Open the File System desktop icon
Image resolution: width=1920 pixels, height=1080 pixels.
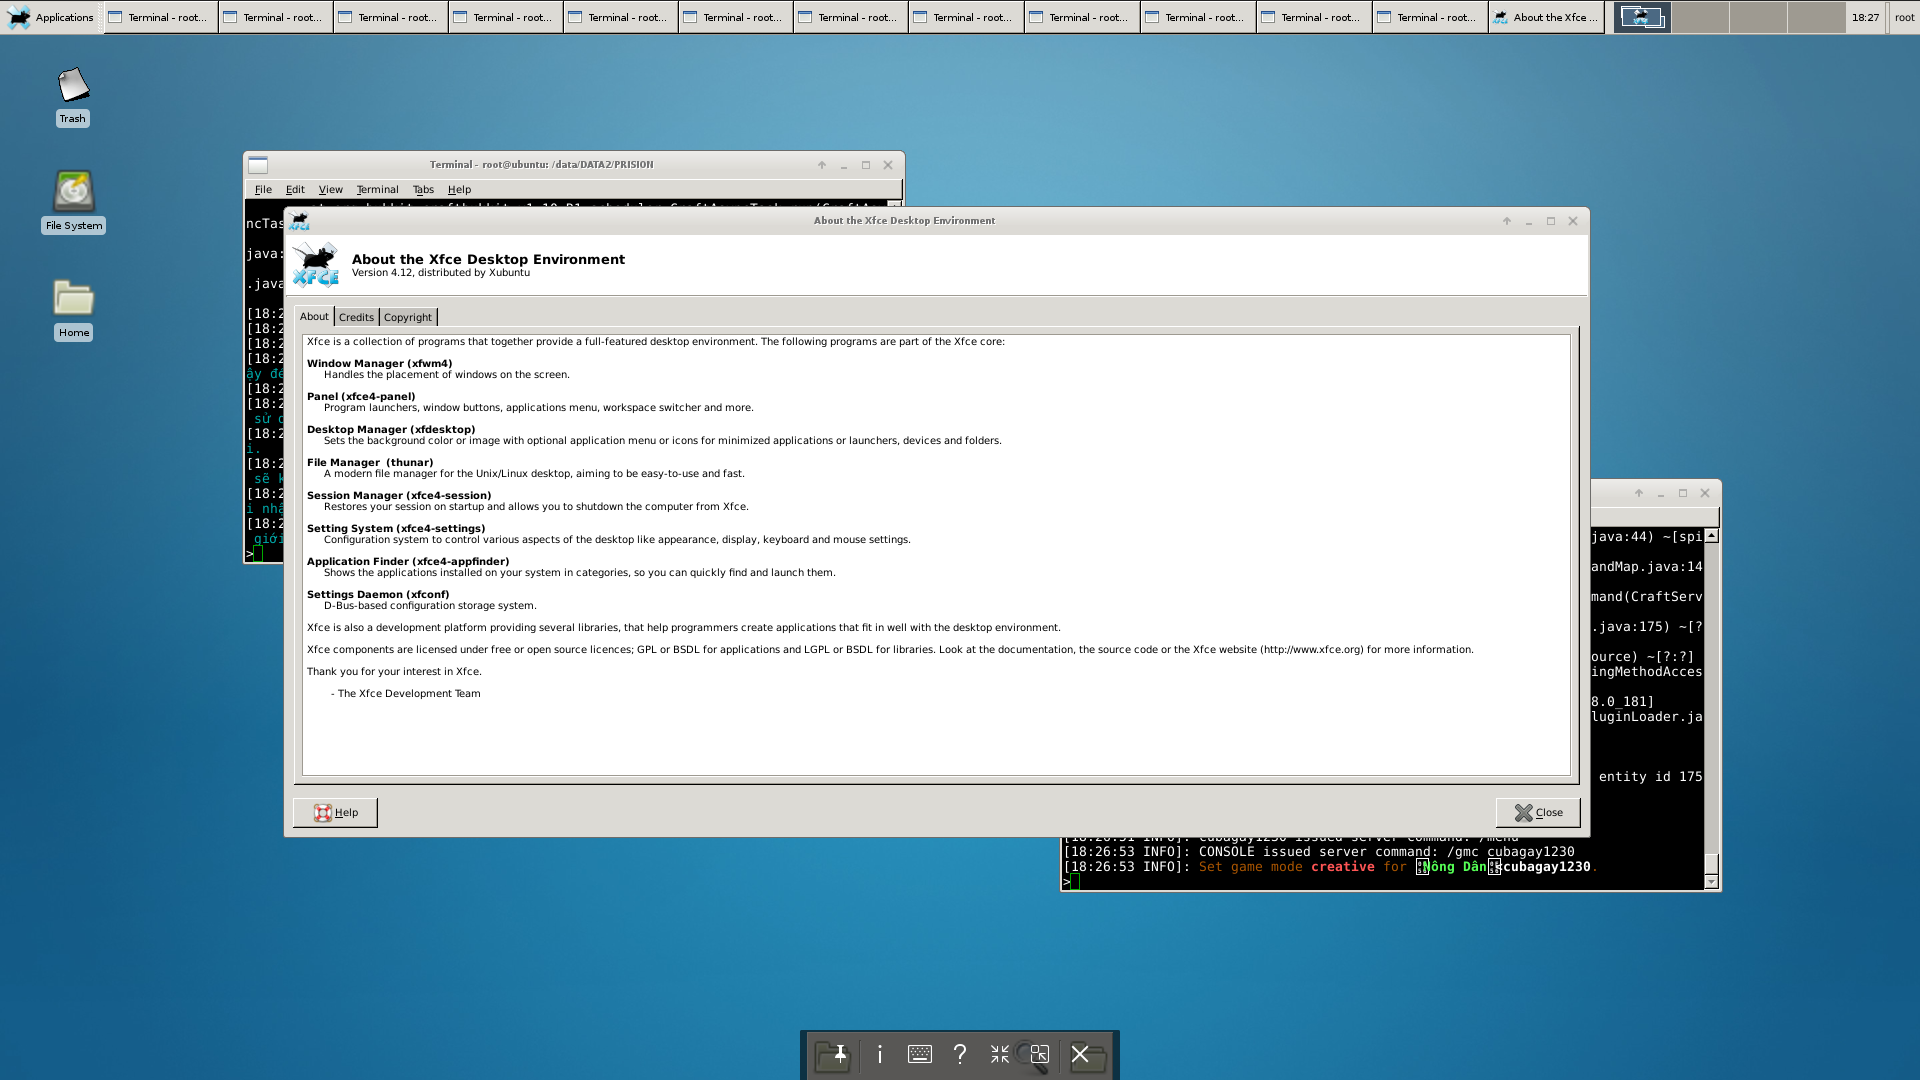click(73, 192)
